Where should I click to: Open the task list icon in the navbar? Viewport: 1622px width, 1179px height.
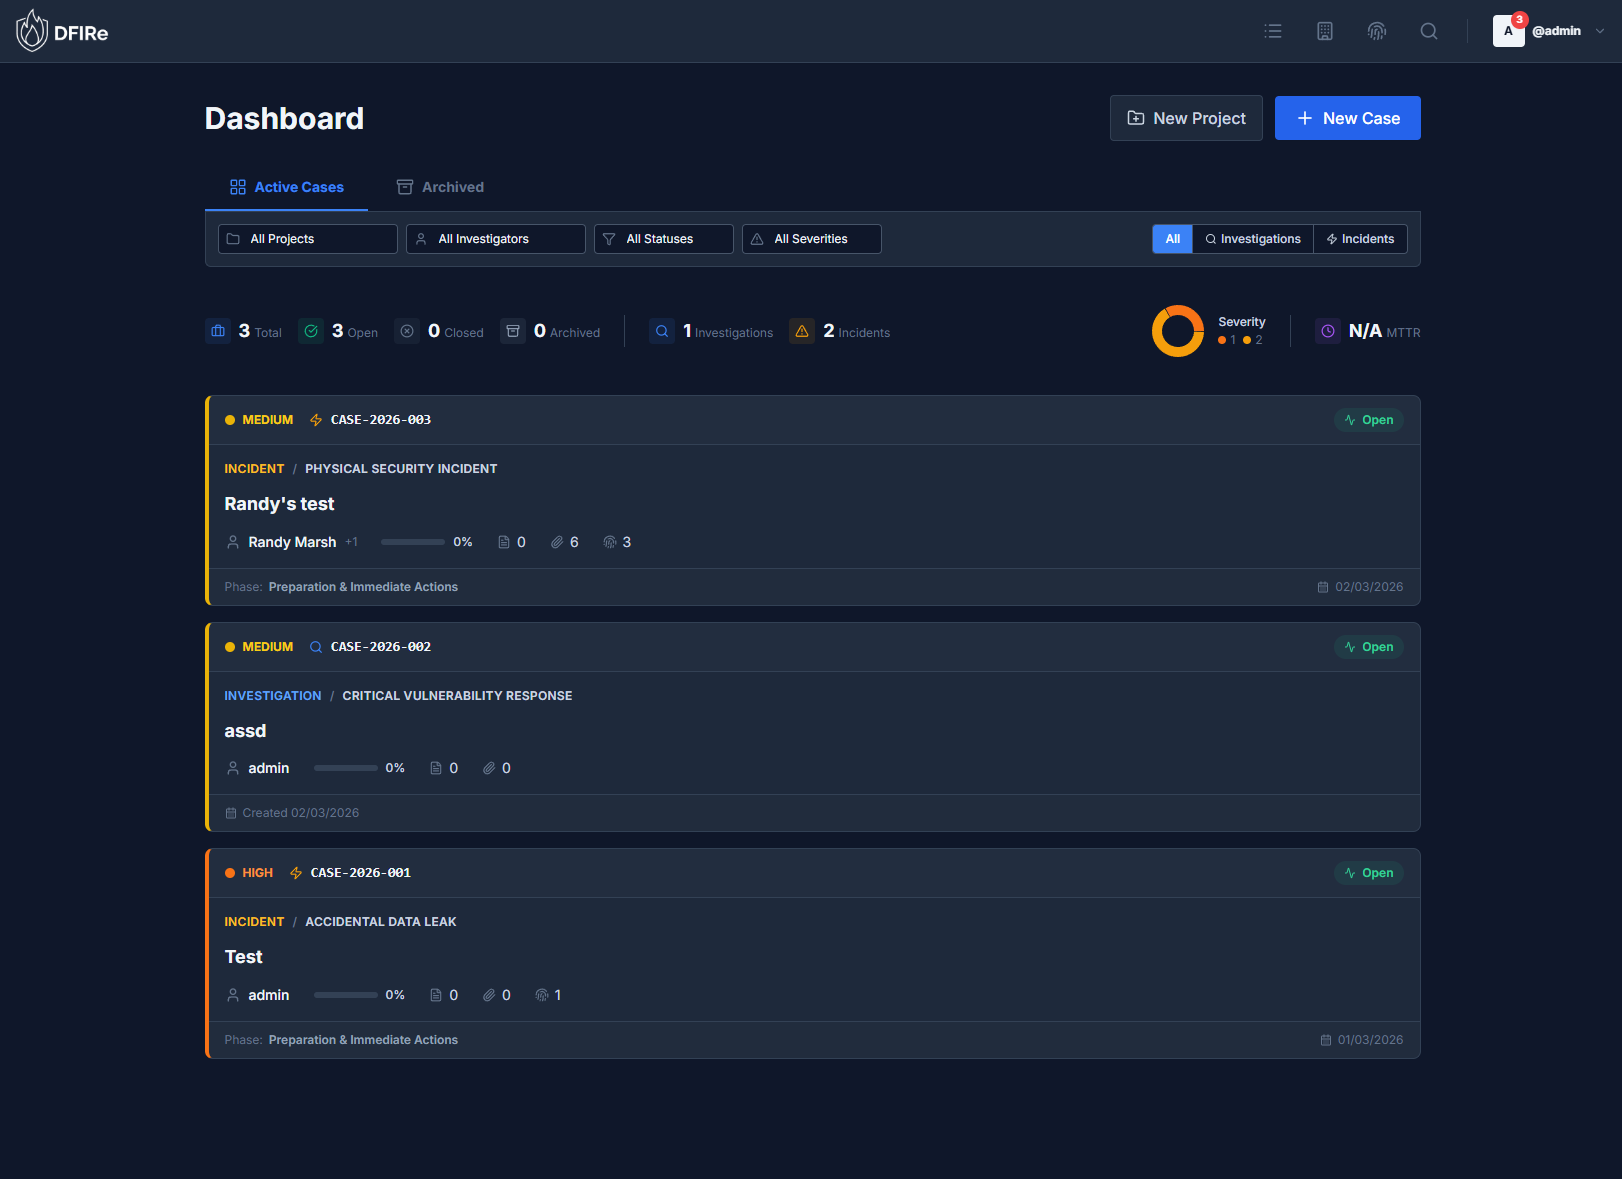(1272, 31)
